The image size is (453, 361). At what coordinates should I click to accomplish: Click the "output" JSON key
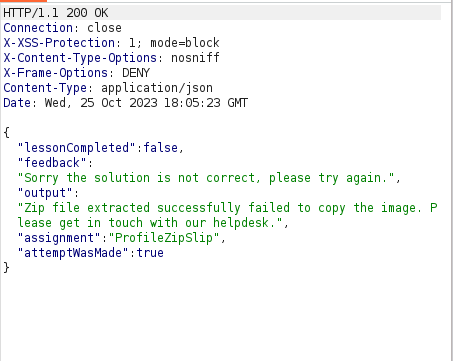point(45,193)
